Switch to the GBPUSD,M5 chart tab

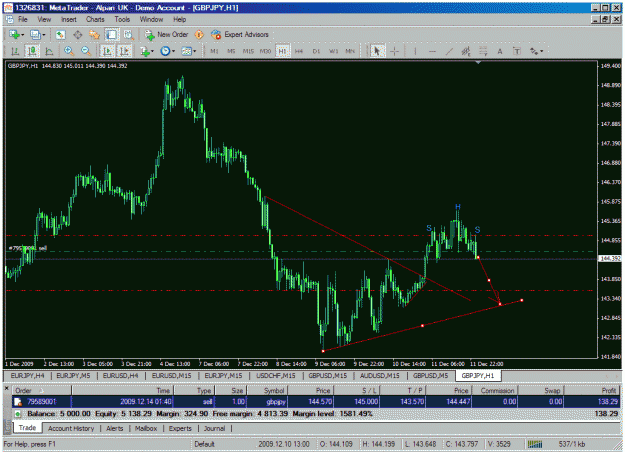430,375
